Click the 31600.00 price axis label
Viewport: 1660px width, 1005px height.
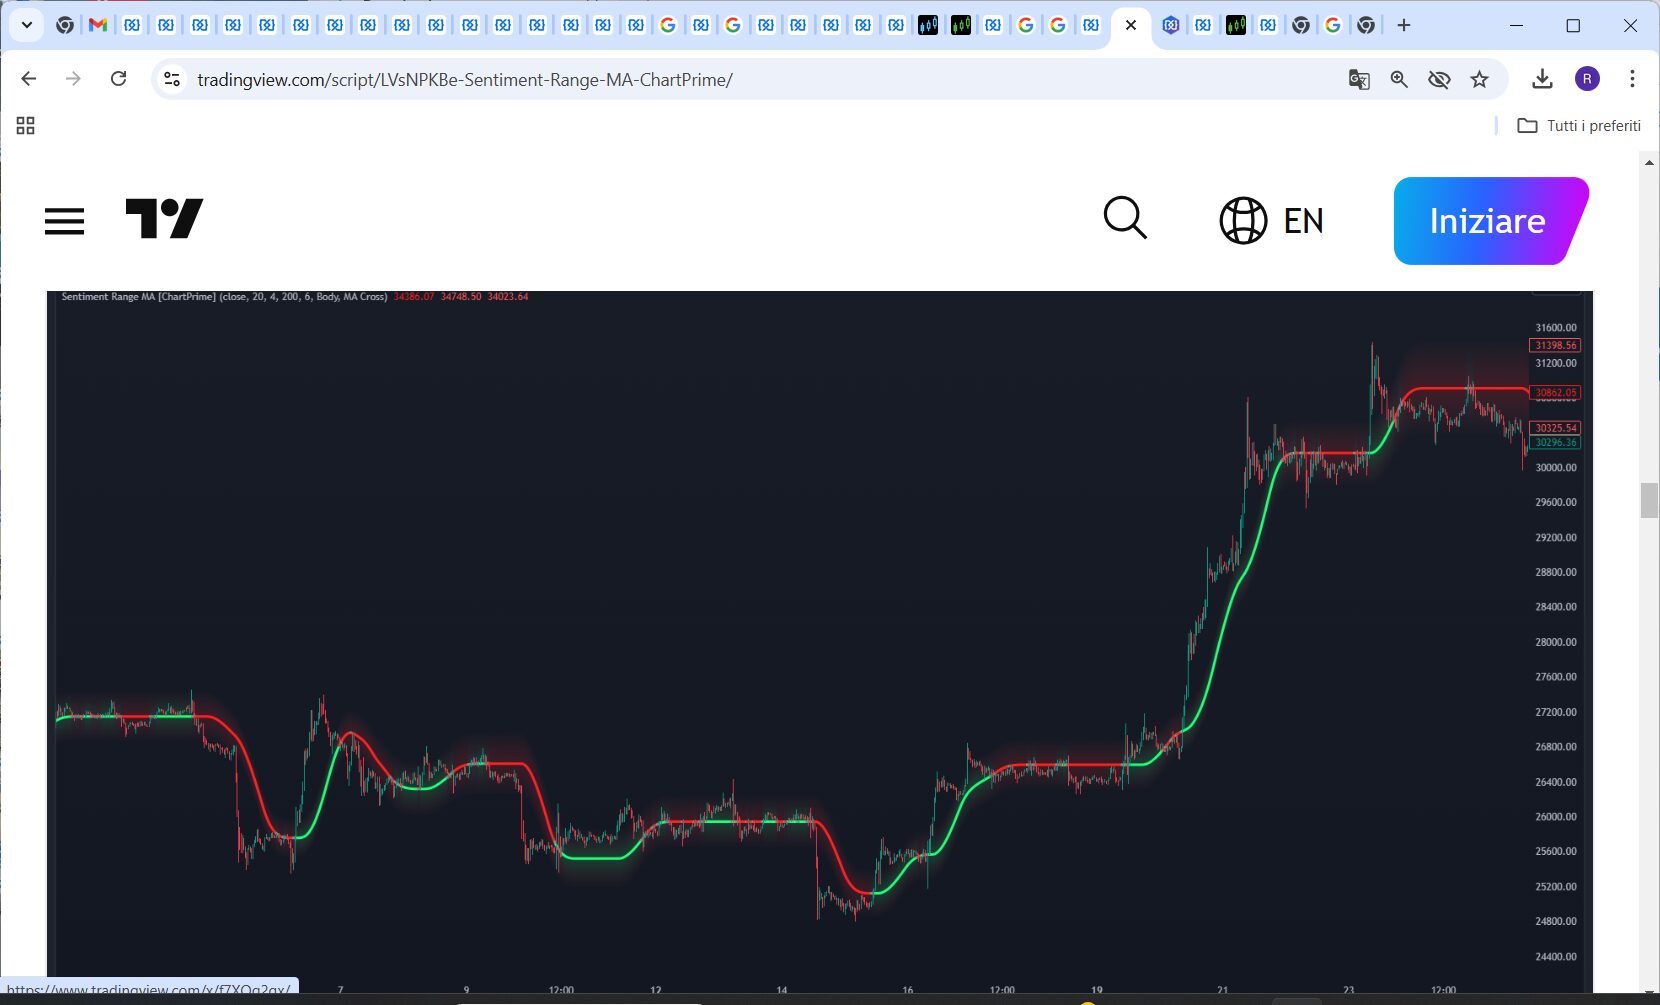[1556, 328]
